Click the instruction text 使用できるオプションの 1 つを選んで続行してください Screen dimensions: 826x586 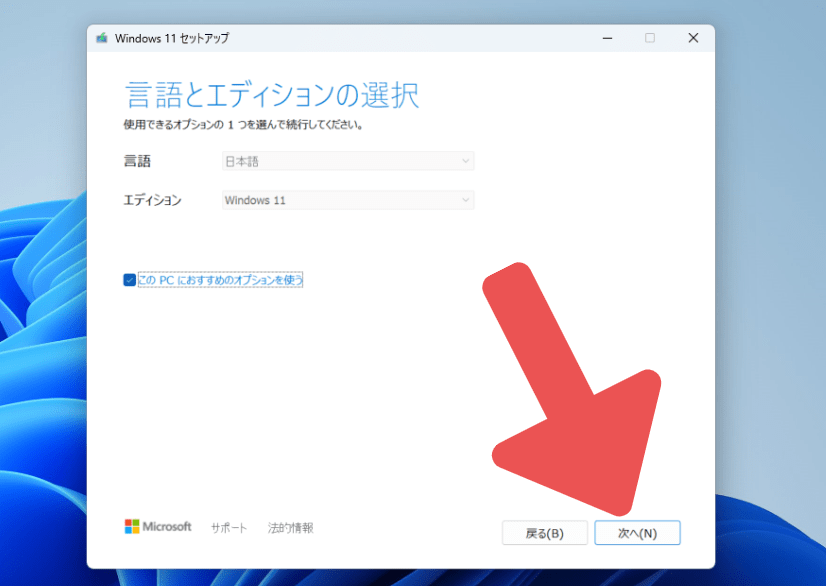pos(243,125)
